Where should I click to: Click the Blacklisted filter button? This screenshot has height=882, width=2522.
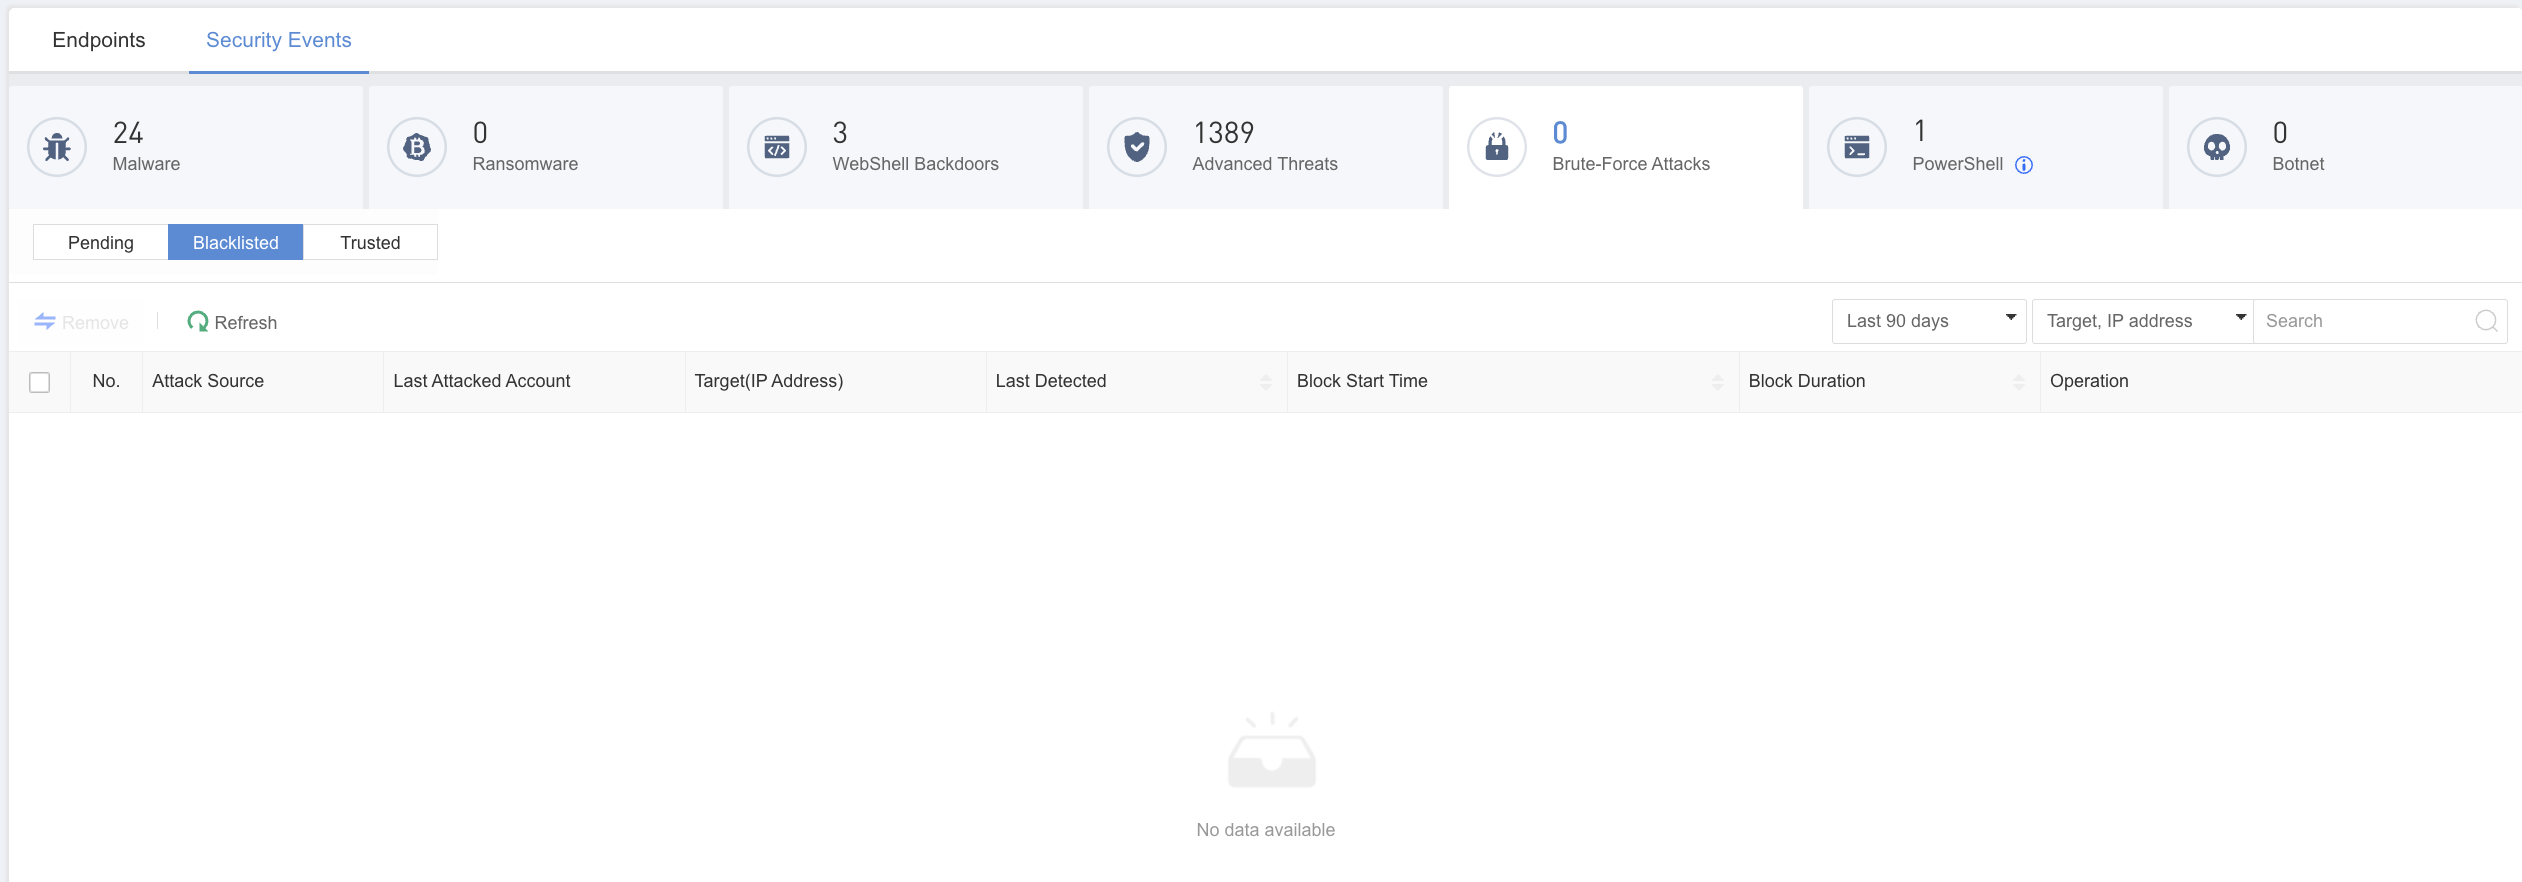pos(235,243)
